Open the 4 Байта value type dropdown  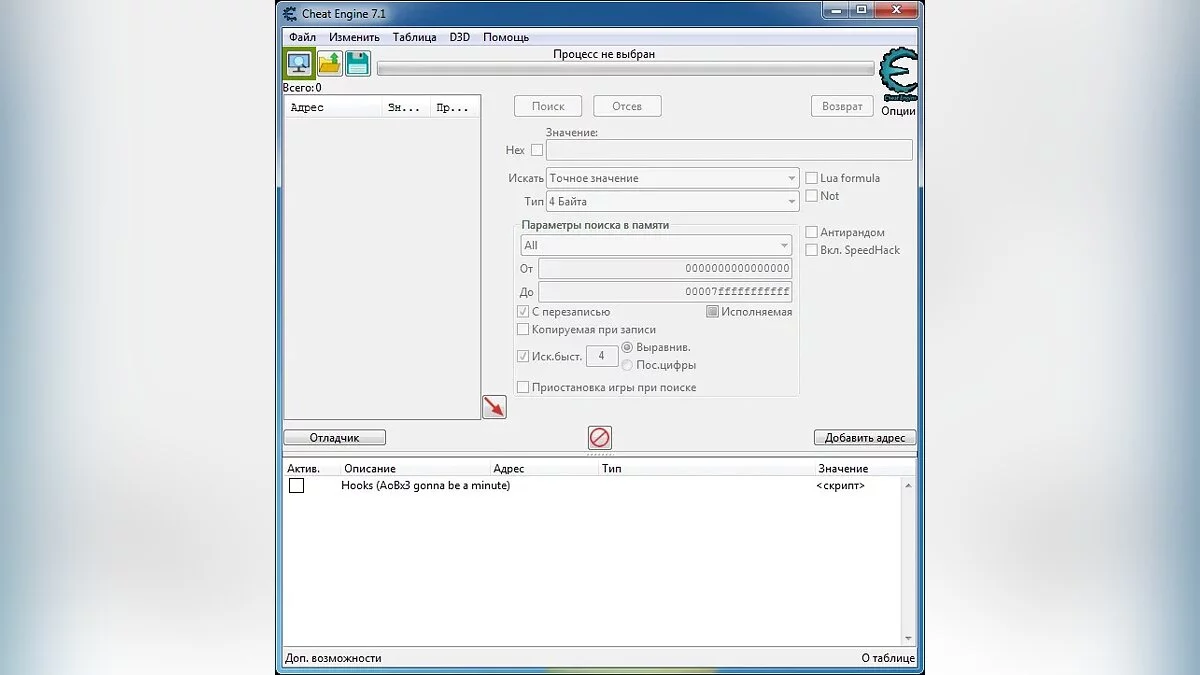672,202
